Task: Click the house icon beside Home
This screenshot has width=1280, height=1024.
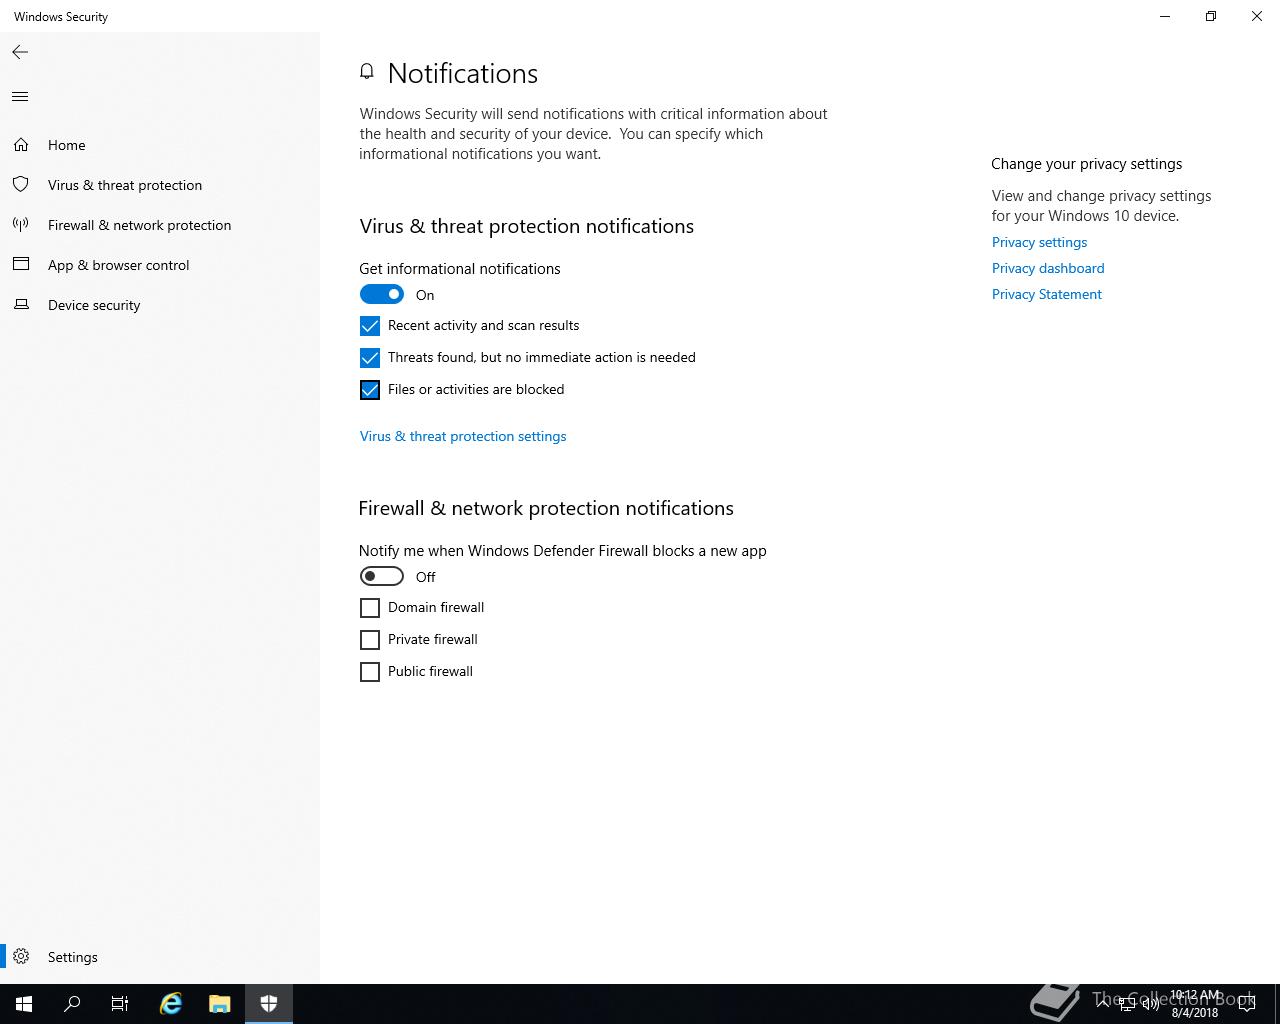Action: pyautogui.click(x=20, y=145)
